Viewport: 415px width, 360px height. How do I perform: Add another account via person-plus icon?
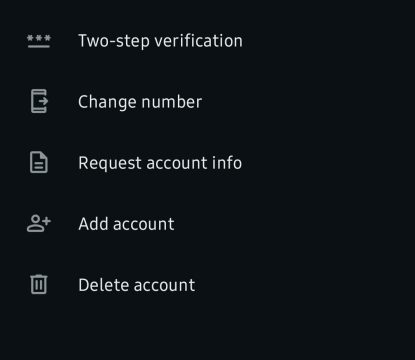tap(39, 223)
